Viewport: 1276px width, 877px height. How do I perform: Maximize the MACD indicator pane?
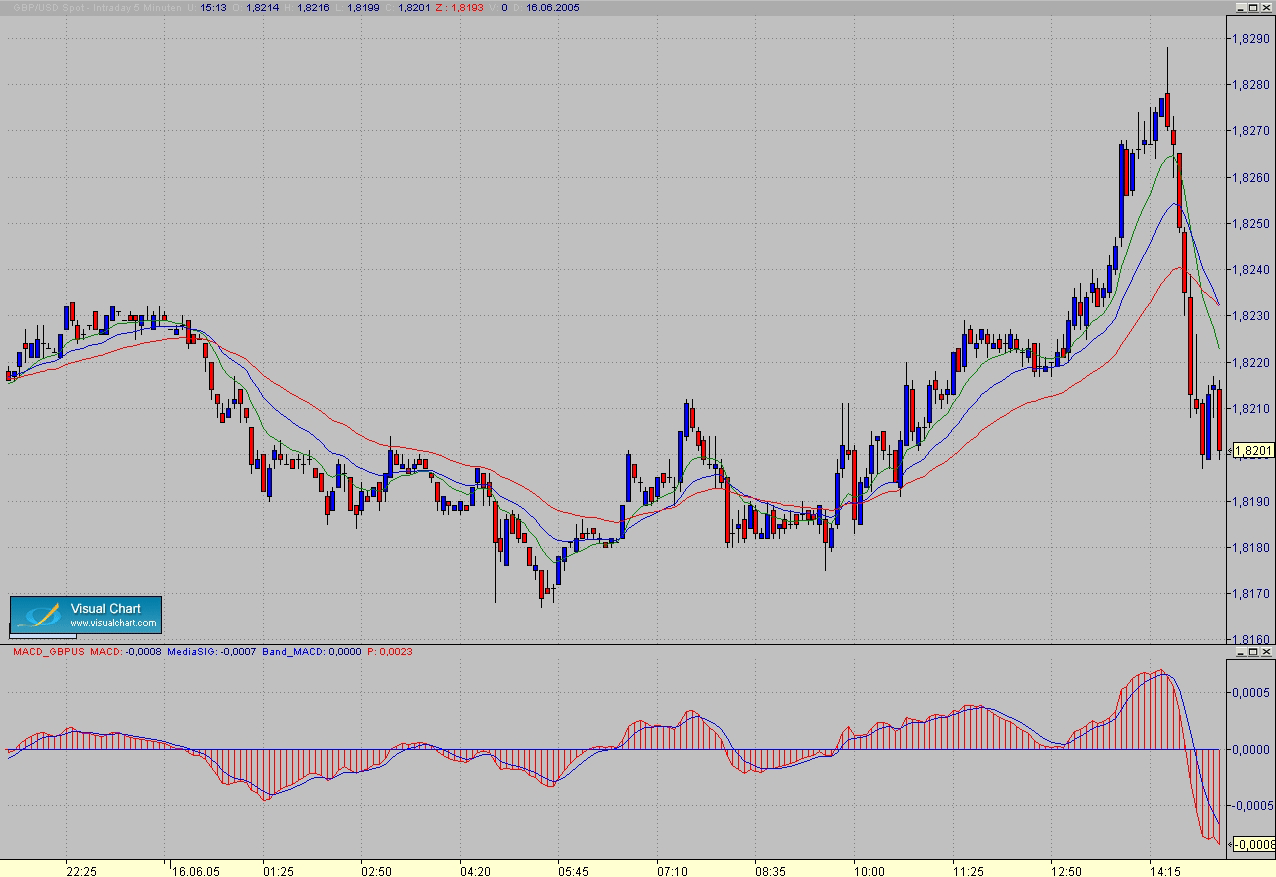(1253, 652)
